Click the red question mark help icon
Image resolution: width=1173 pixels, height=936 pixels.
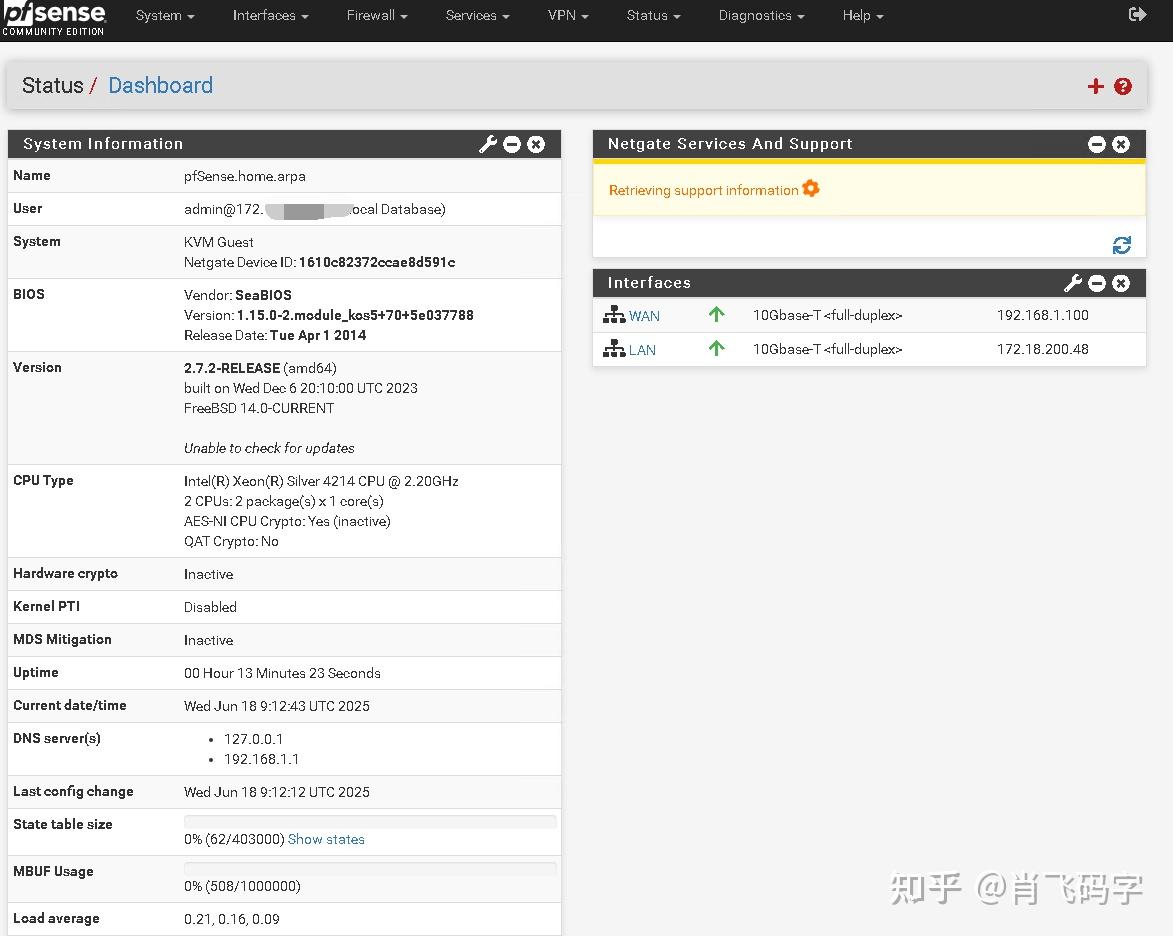(1123, 86)
